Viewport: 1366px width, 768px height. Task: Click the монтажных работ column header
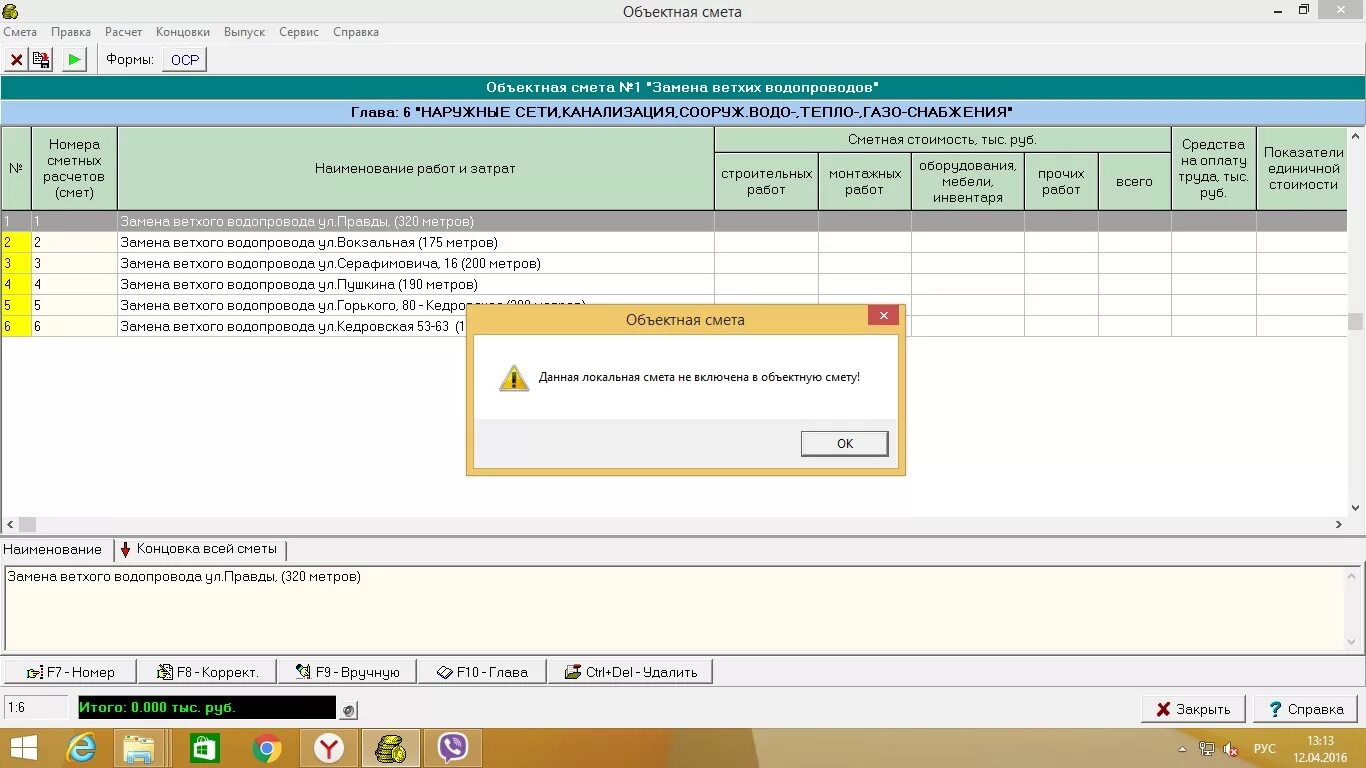[x=864, y=181]
